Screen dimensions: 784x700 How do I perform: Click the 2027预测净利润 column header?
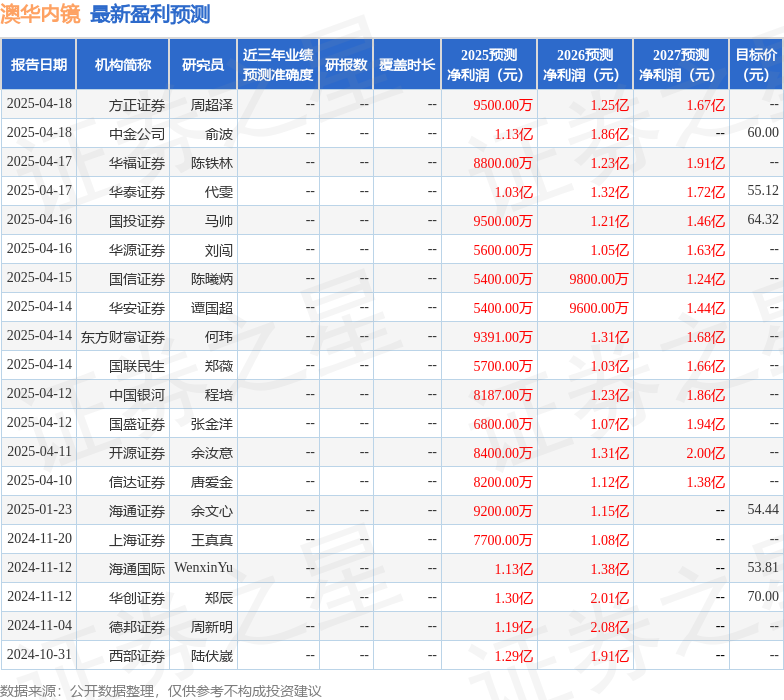tap(681, 65)
